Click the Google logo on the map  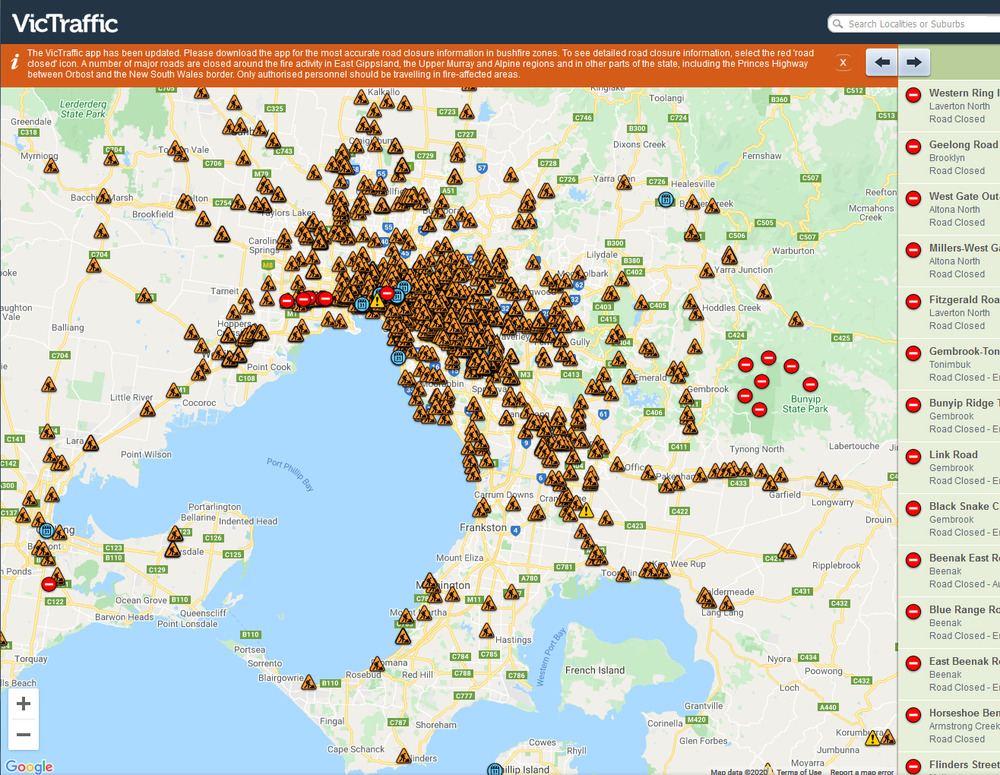29,766
